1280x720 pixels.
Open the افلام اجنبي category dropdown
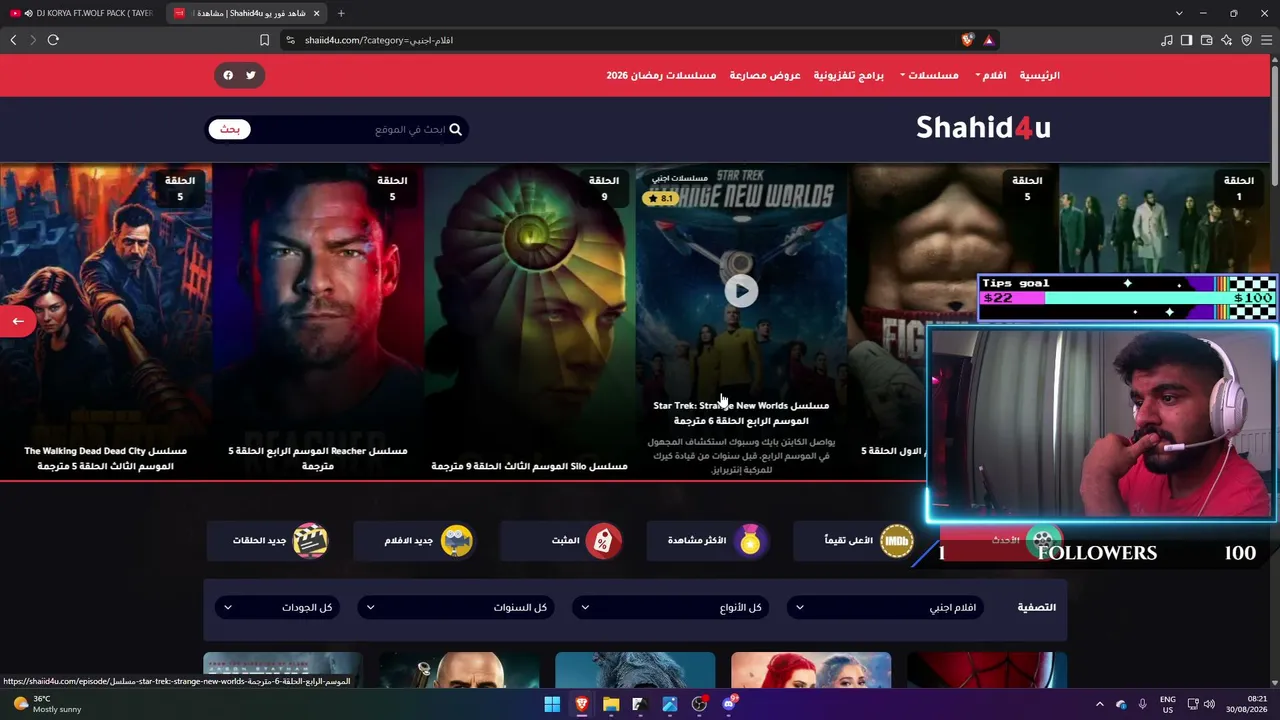point(885,607)
